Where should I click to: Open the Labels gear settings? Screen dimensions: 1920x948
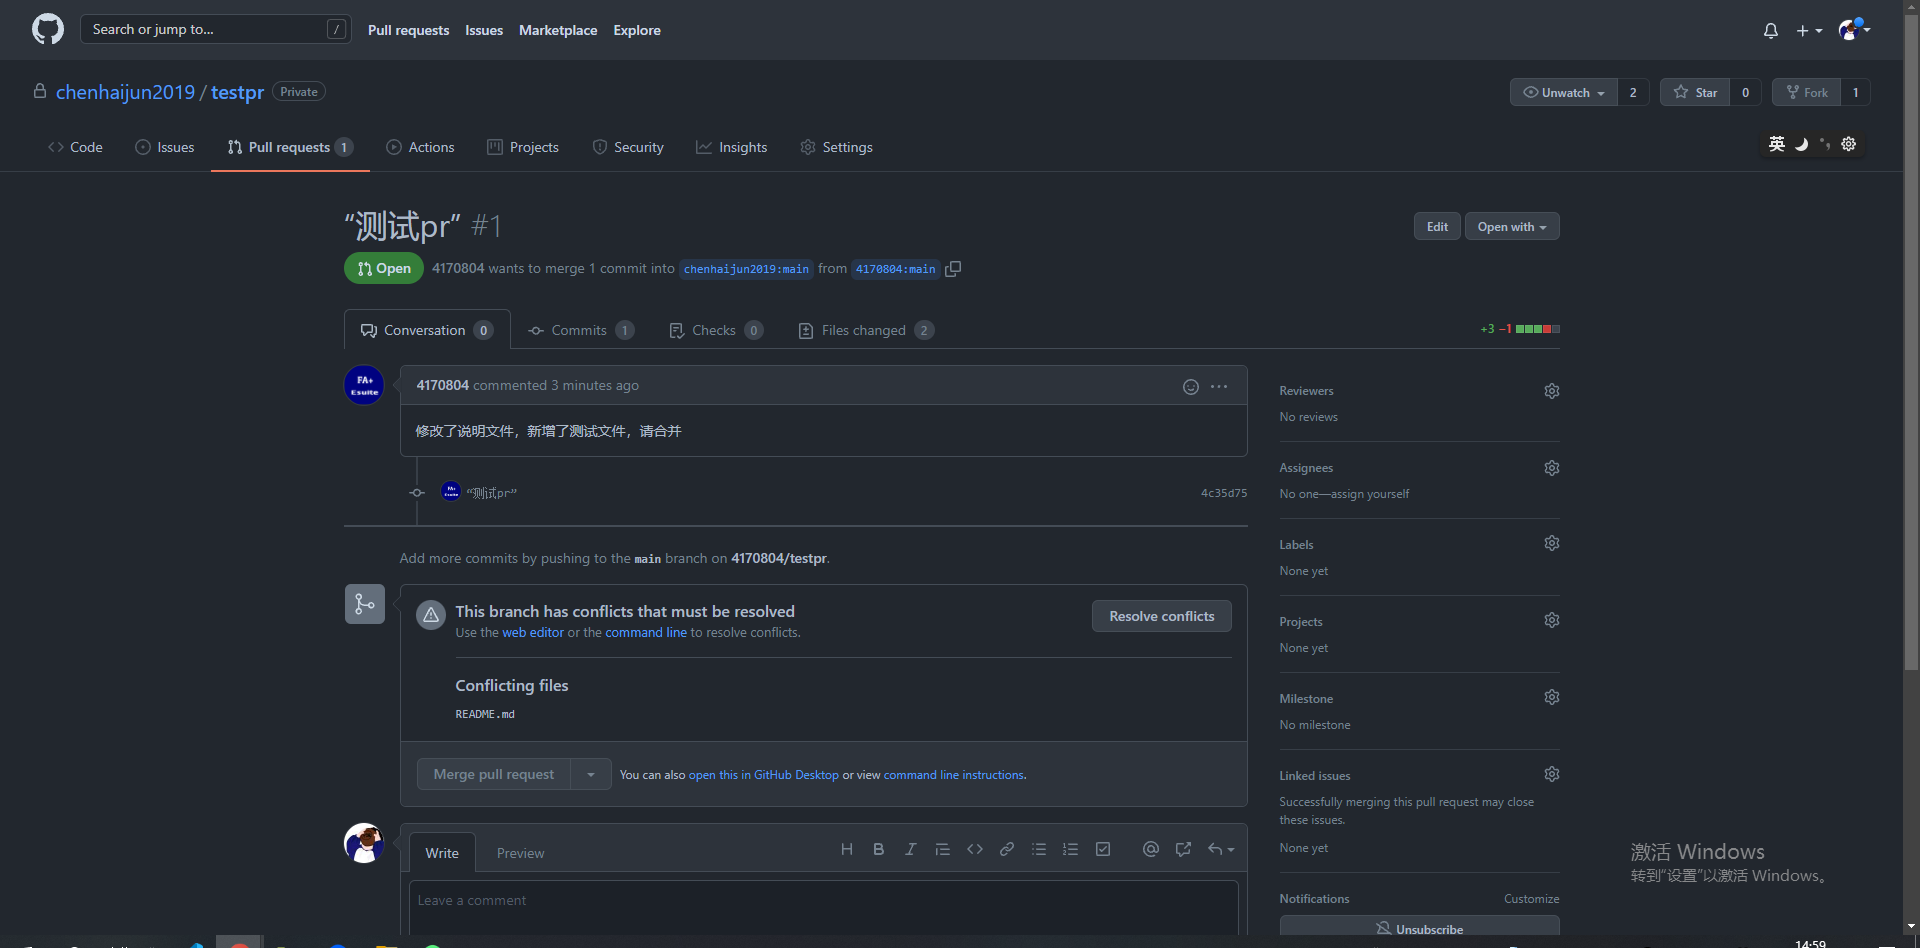[1552, 543]
